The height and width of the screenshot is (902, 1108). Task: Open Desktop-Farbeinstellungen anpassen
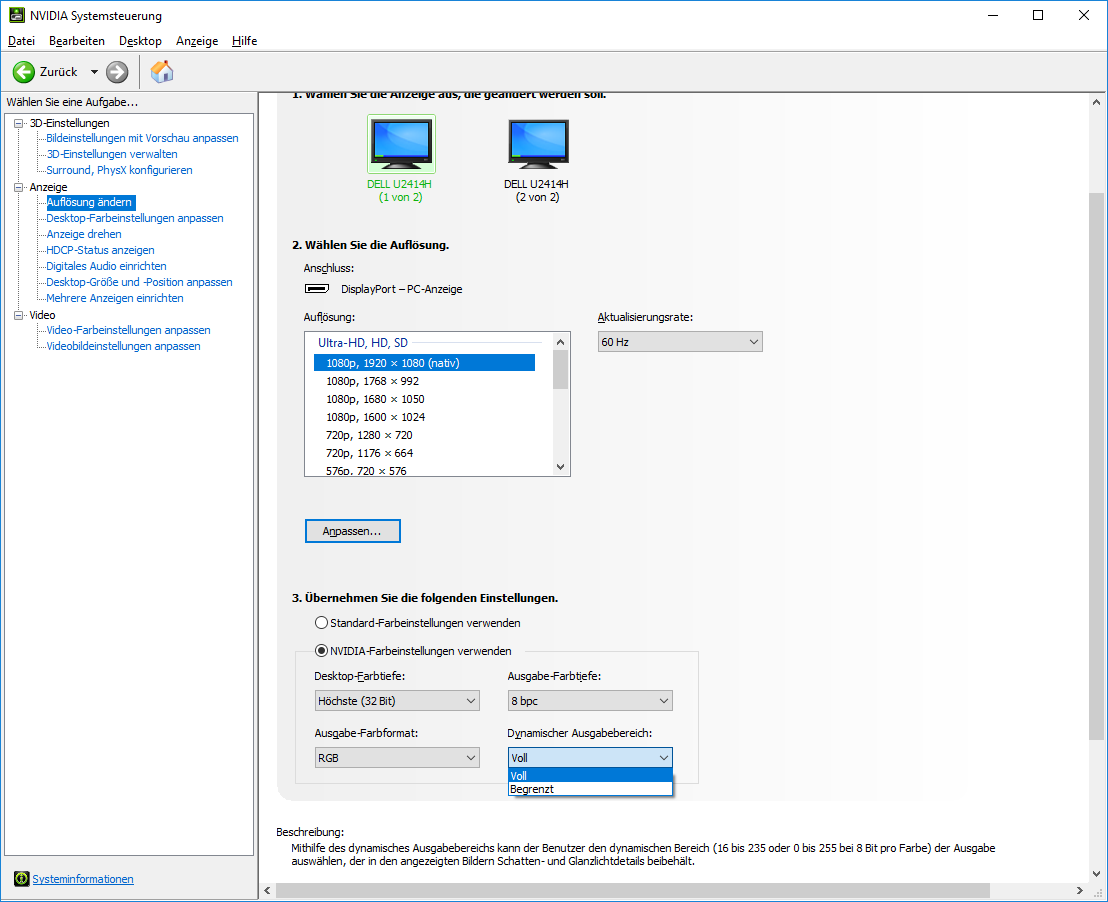click(135, 218)
